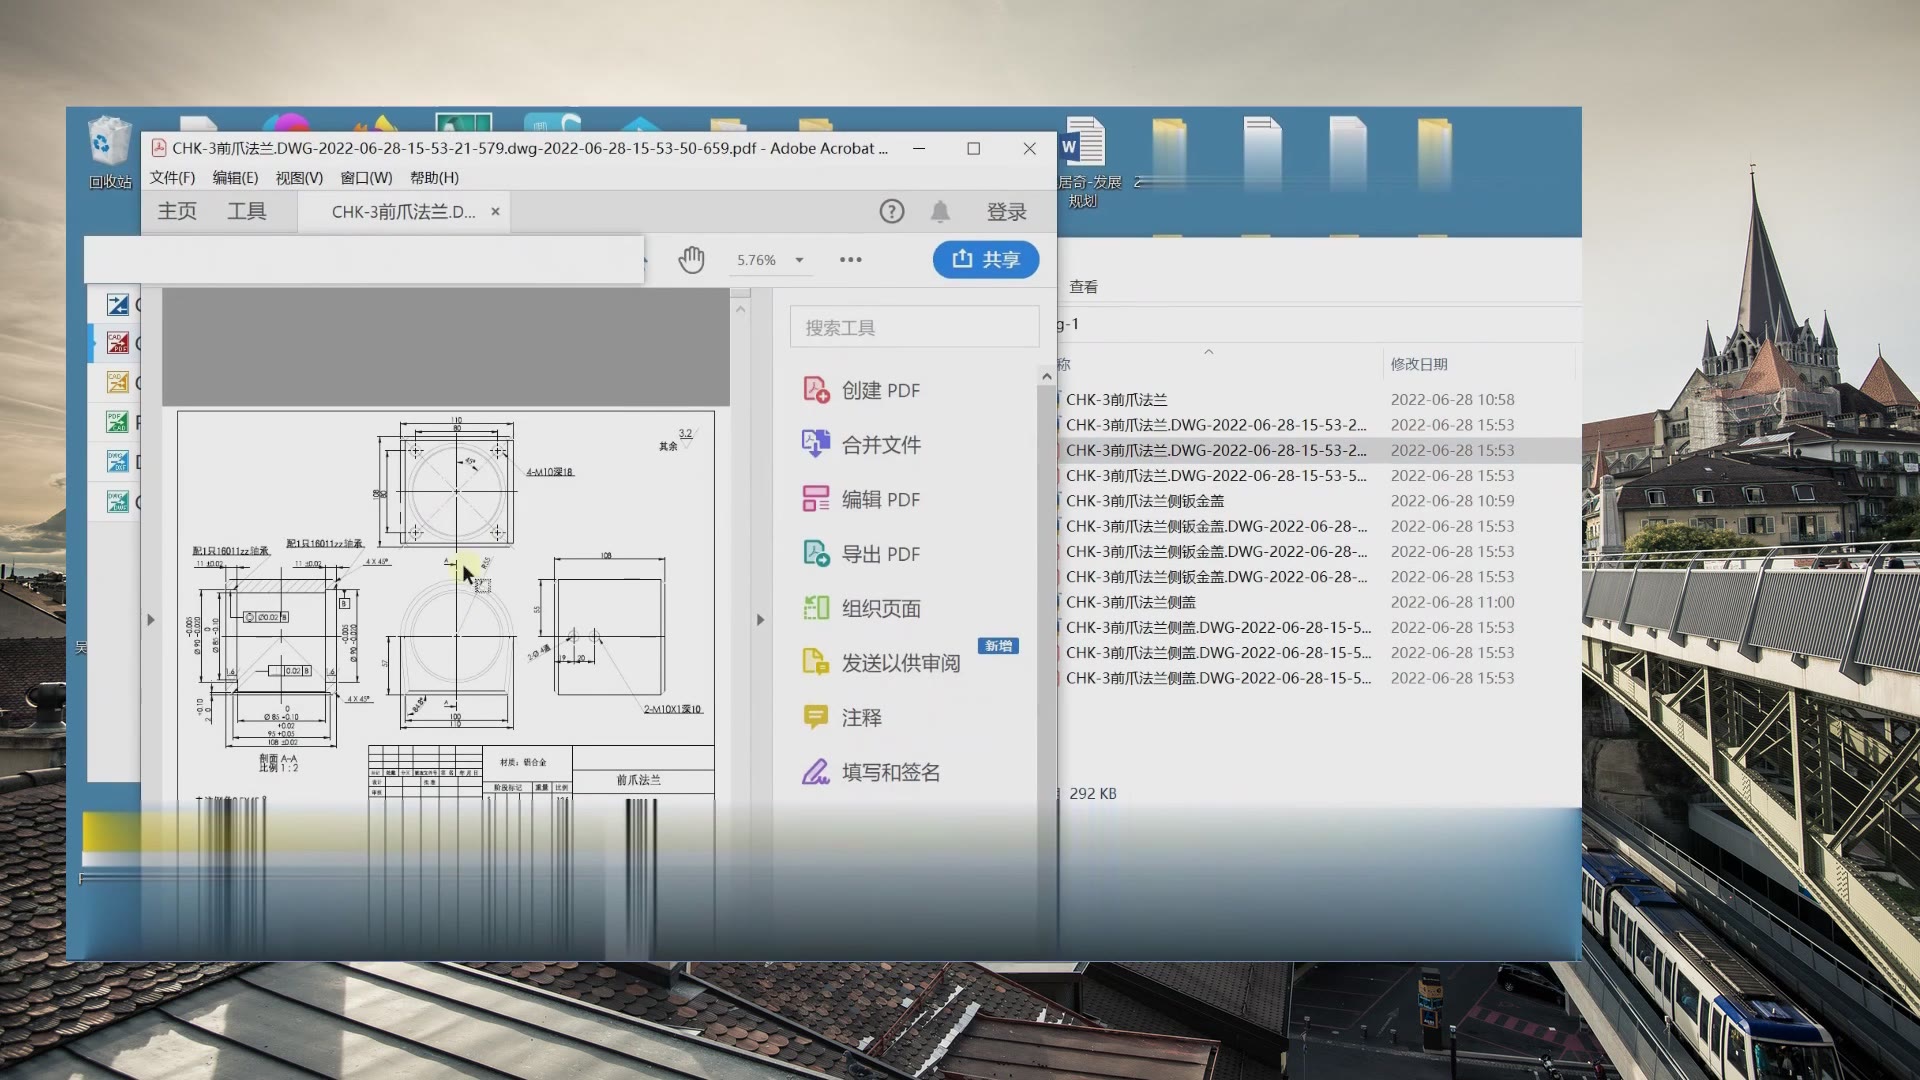The height and width of the screenshot is (1080, 1920).
Task: Switch to the 工具 tab
Action: [249, 210]
